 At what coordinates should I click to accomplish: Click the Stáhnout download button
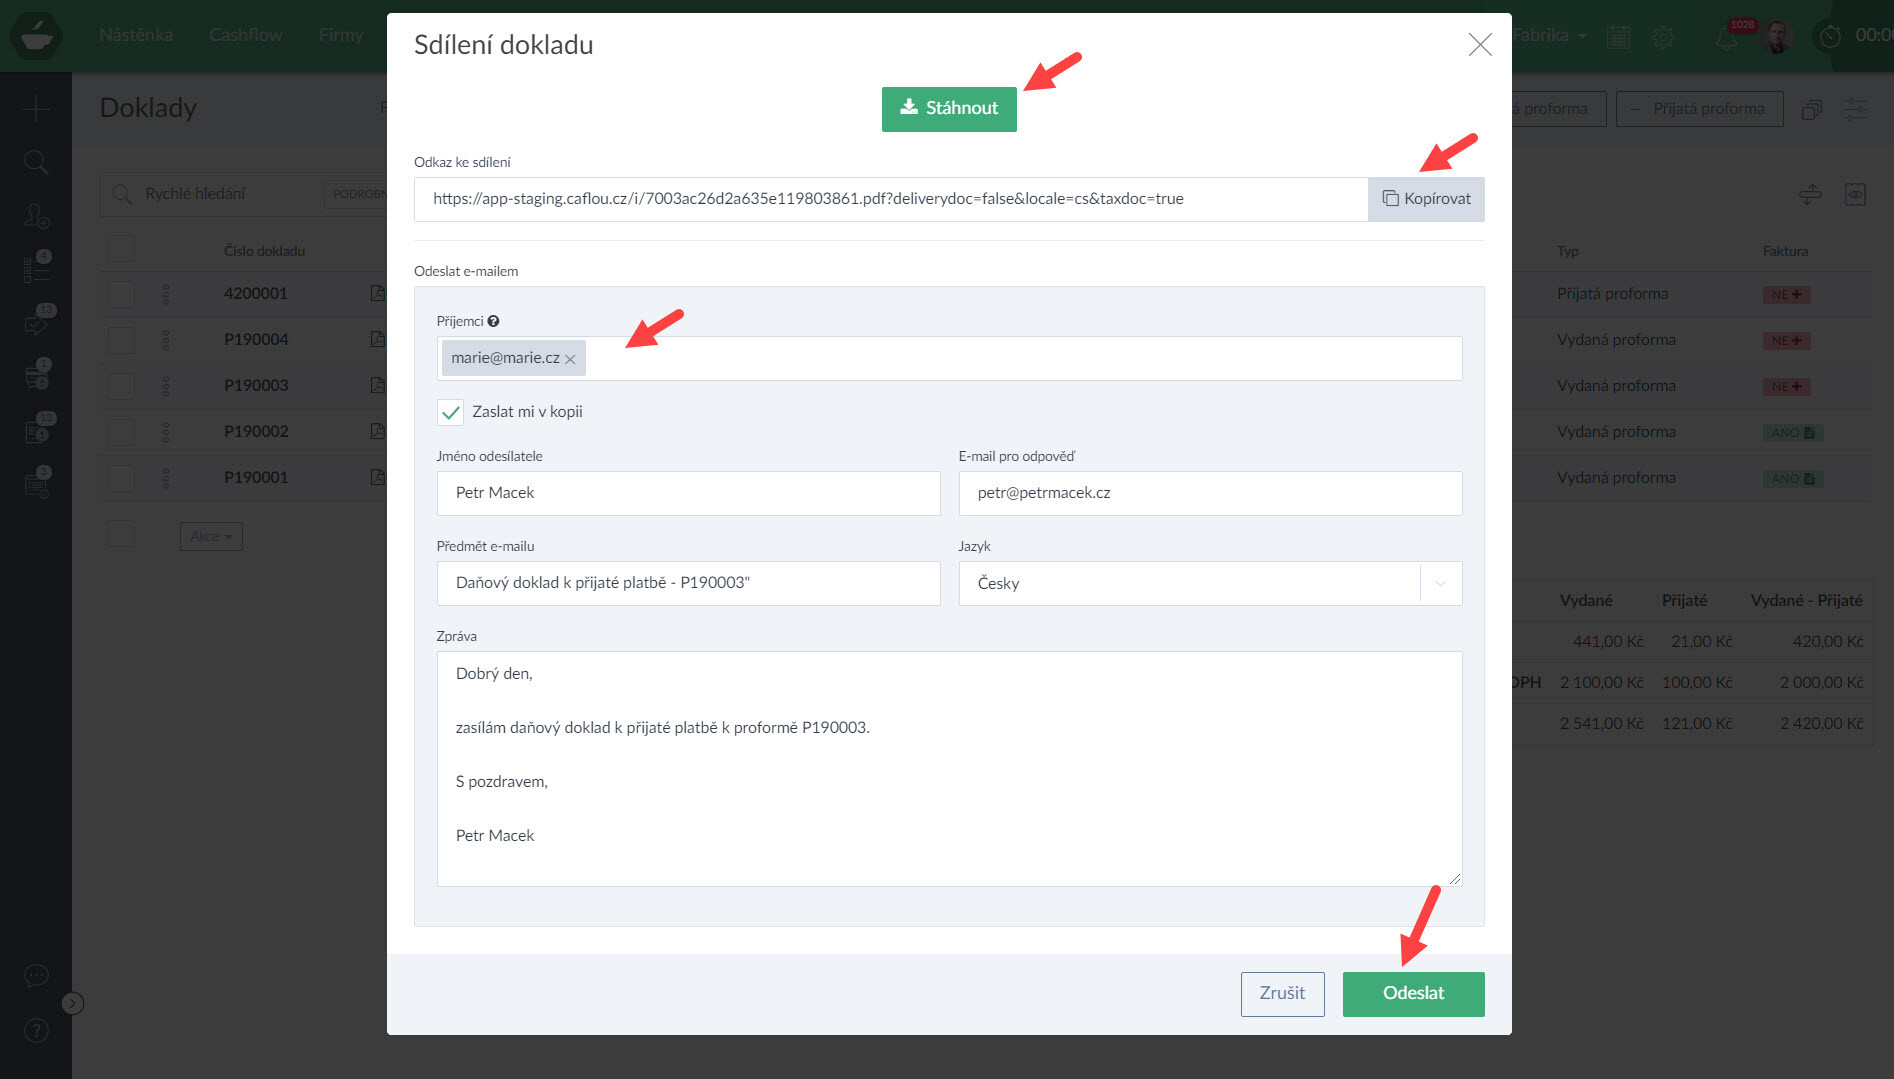pyautogui.click(x=948, y=108)
